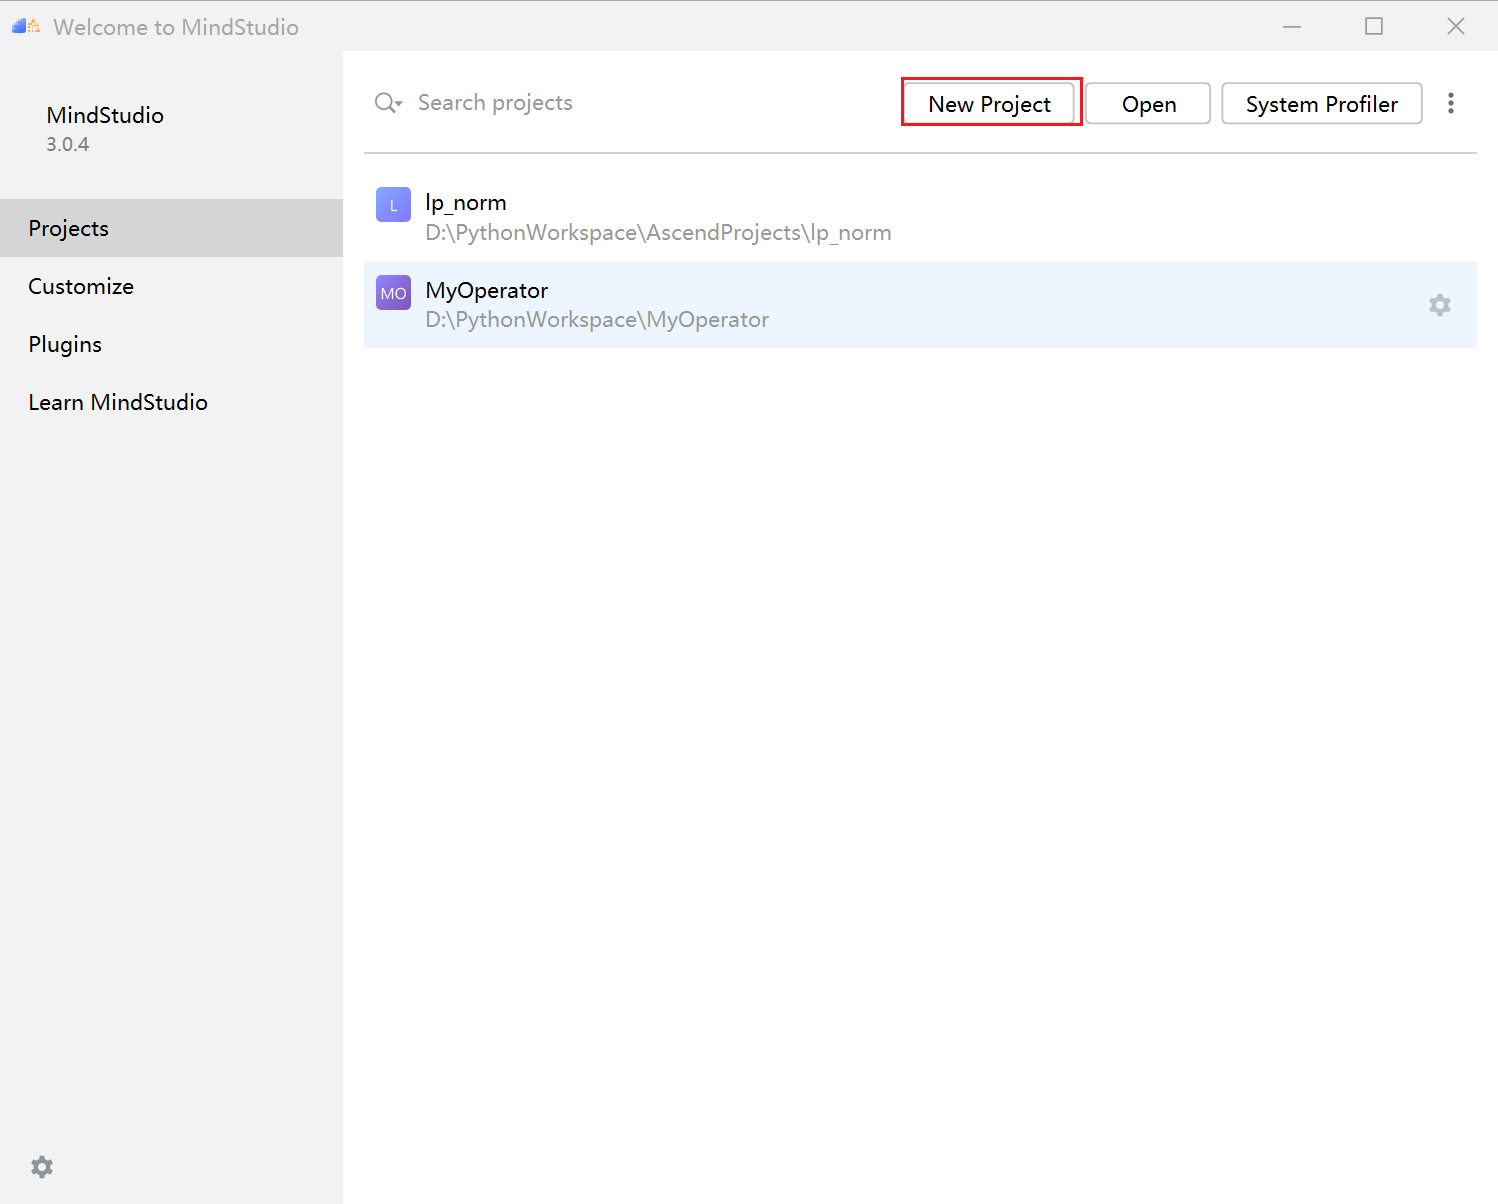Click the search magnifier dropdown icon
Screen dimensions: 1498x1204
tap(388, 103)
